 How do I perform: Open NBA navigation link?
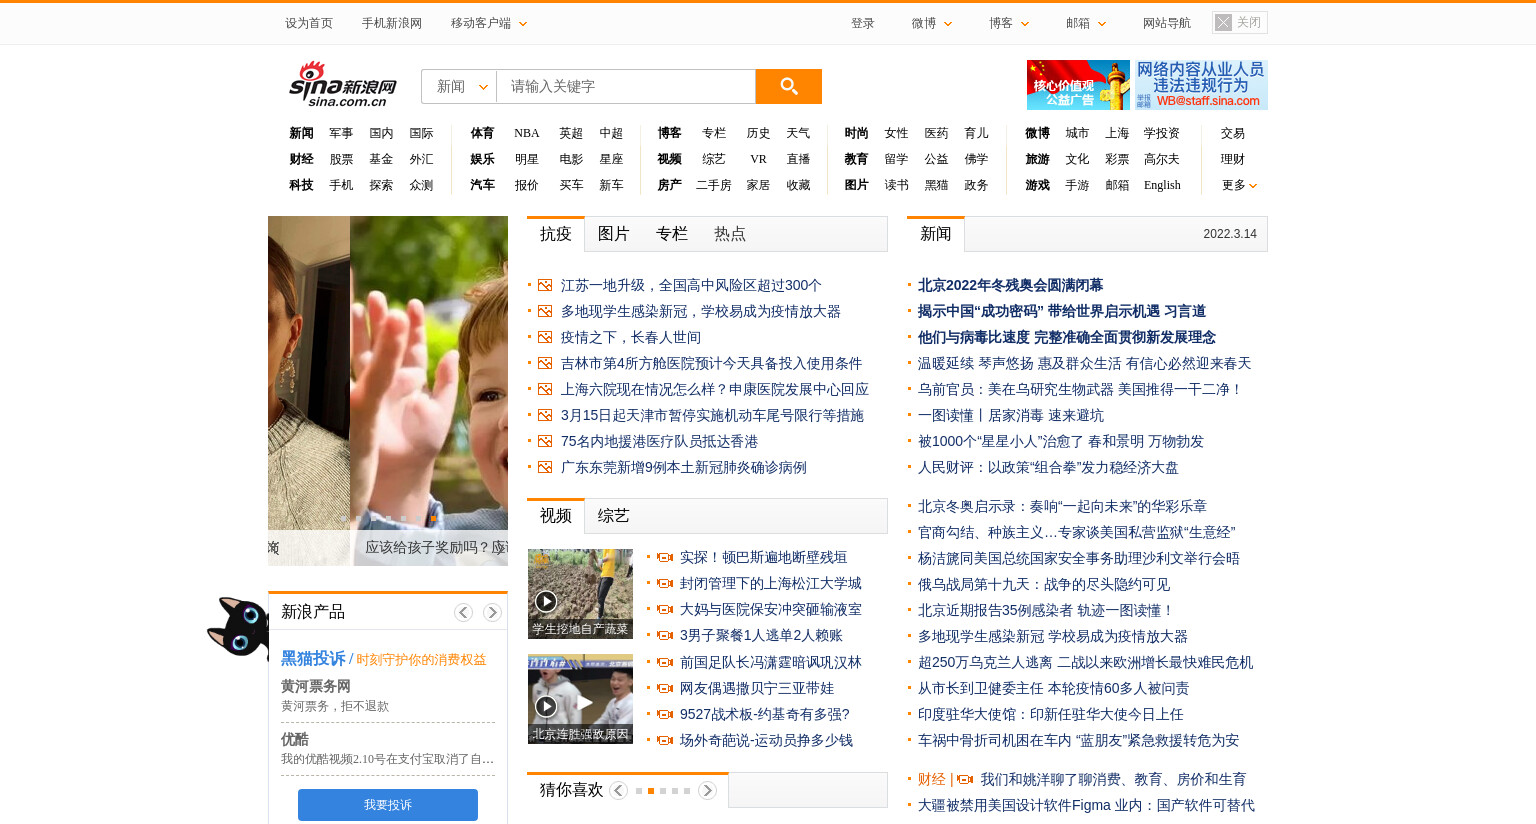coord(527,133)
